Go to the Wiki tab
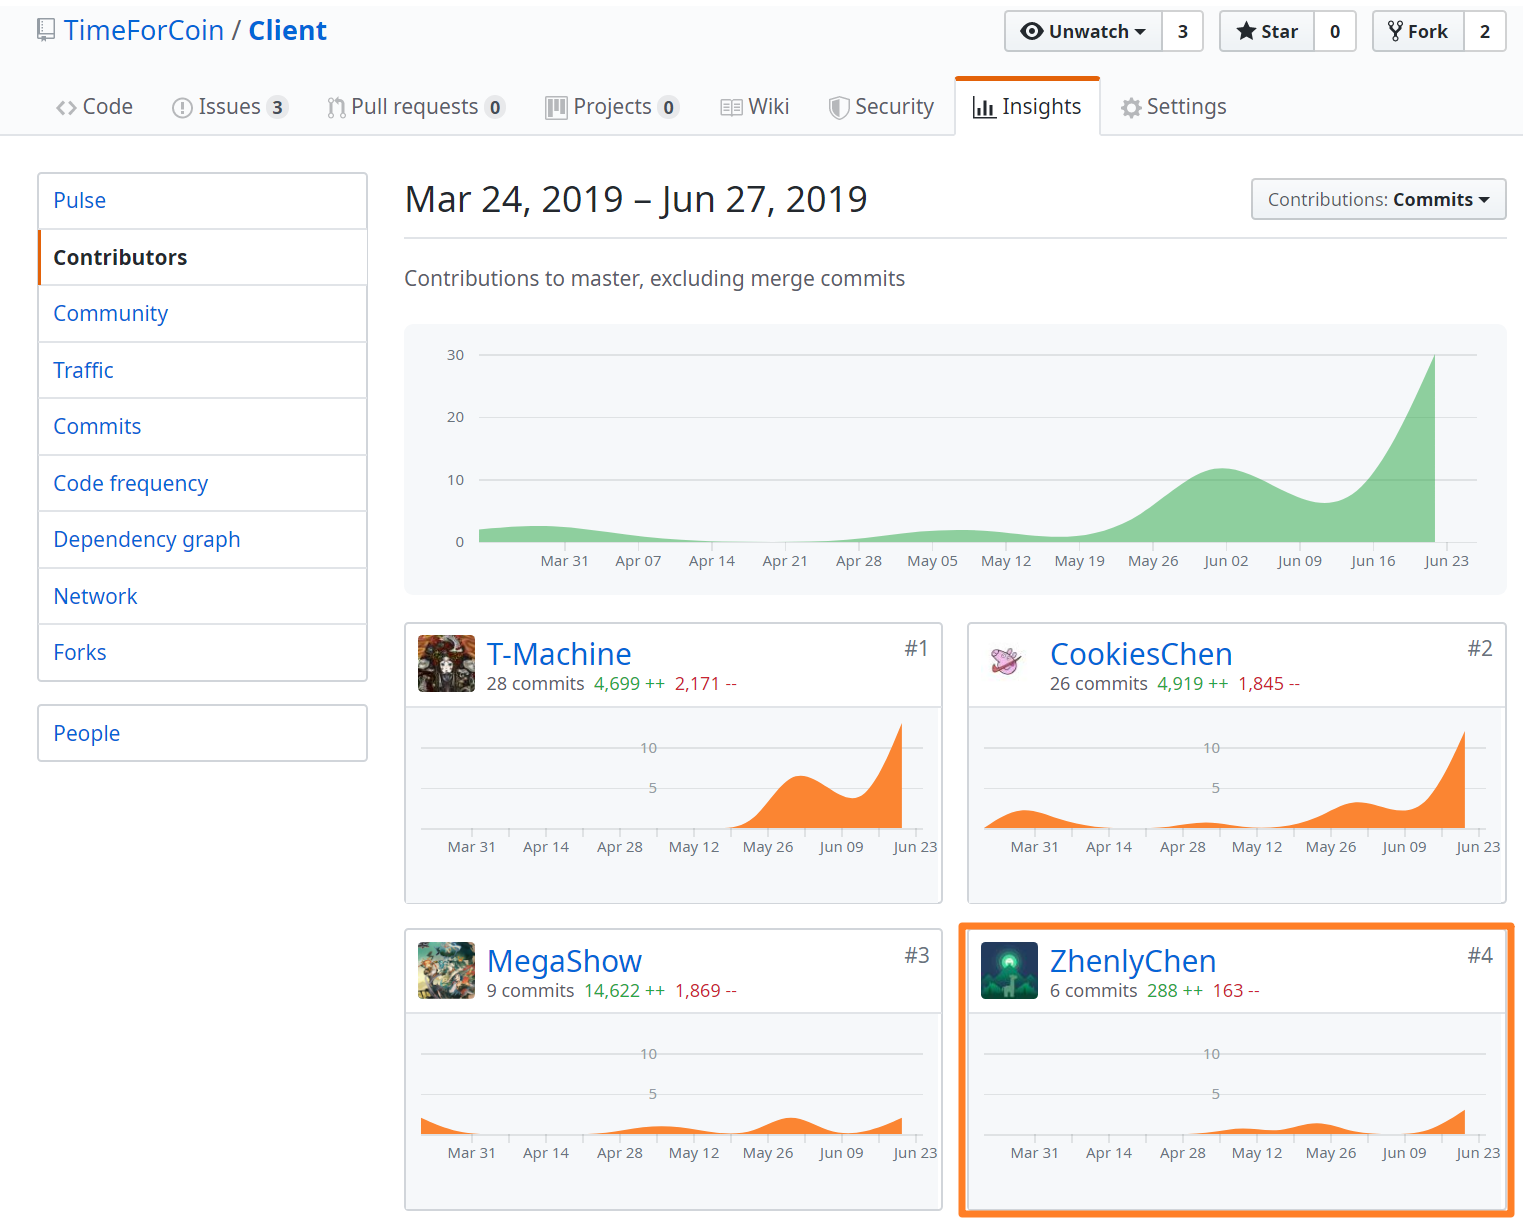 755,107
